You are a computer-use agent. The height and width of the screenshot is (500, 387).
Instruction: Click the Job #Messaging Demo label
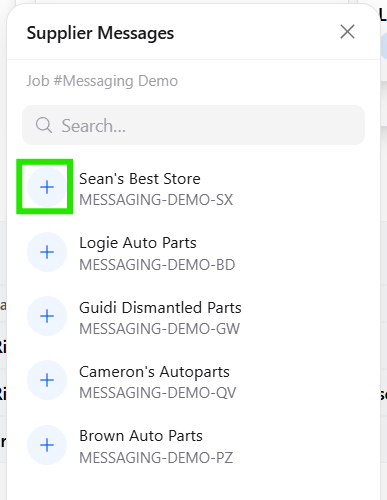click(102, 81)
